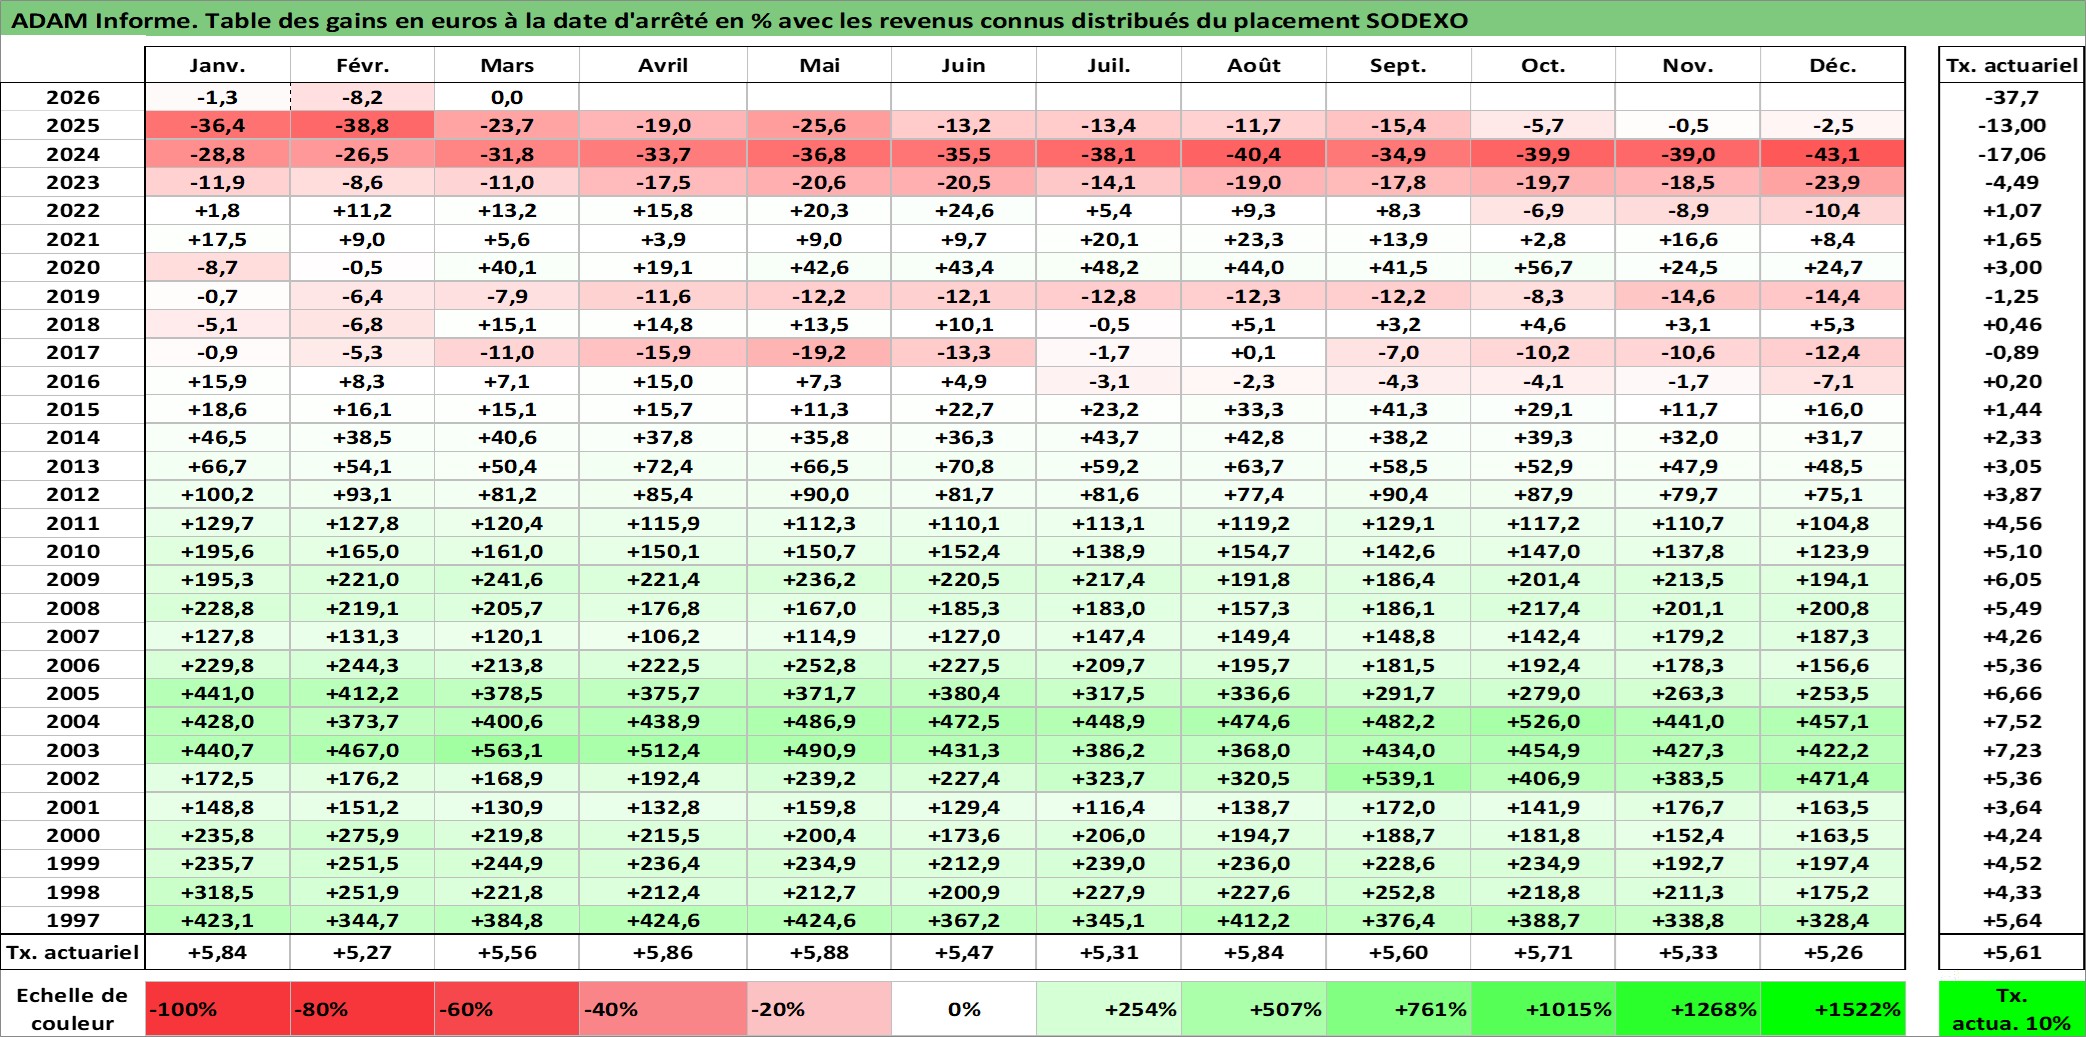Image resolution: width=2086 pixels, height=1037 pixels.
Task: Select the -17,06 actuarial rate for 2024
Action: click(2011, 154)
